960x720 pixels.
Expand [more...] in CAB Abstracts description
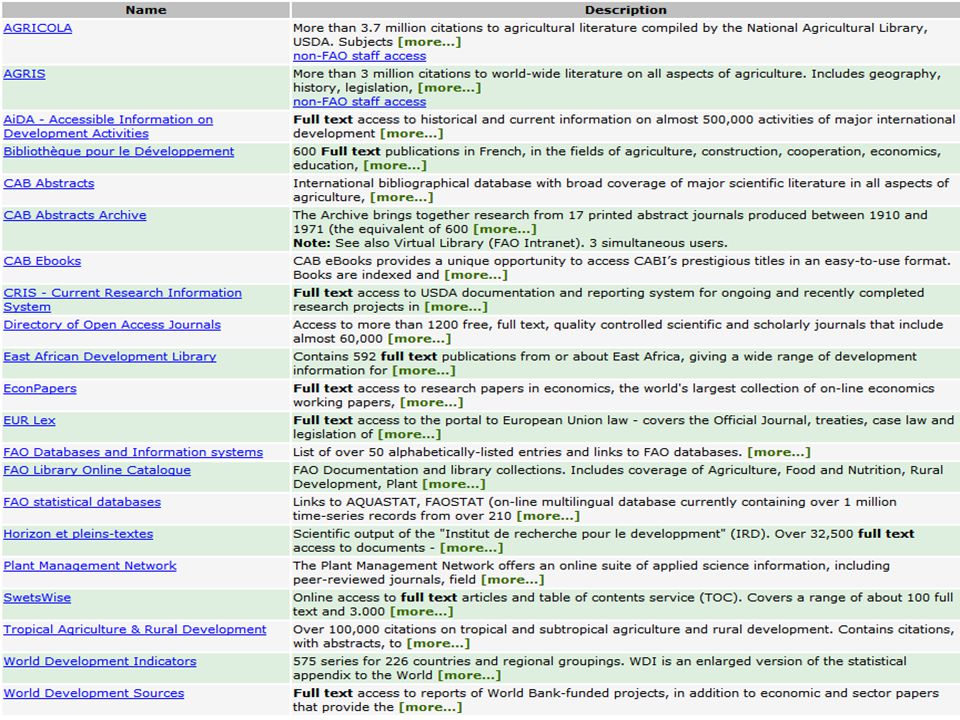click(x=402, y=197)
